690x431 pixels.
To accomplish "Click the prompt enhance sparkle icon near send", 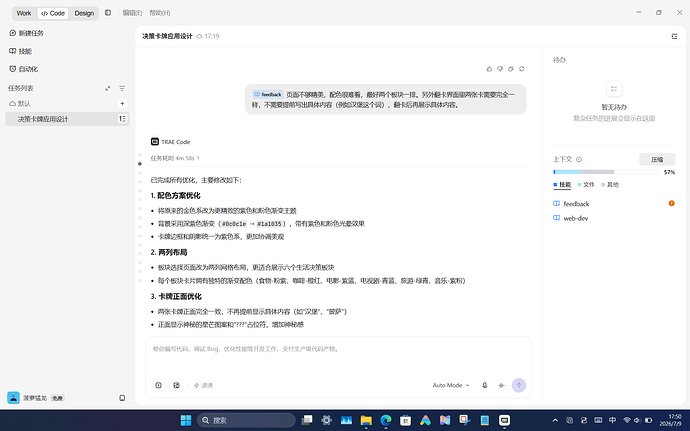I will (x=501, y=385).
